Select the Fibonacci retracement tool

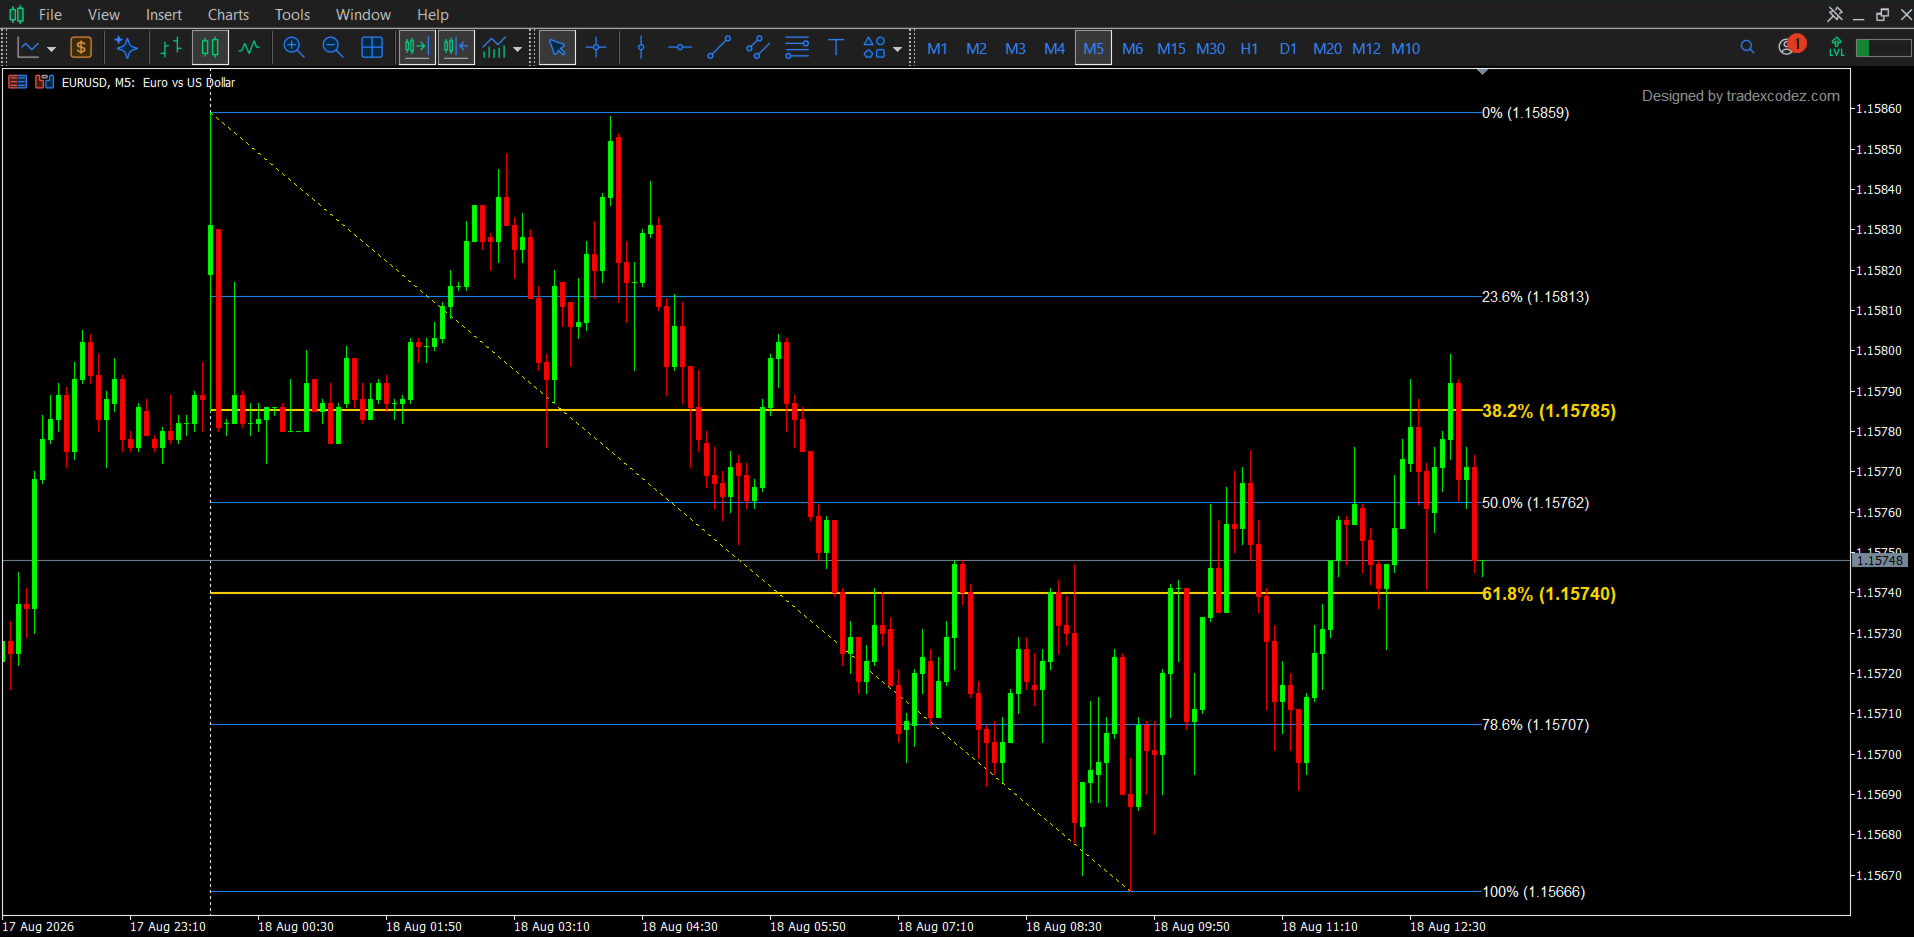797,48
